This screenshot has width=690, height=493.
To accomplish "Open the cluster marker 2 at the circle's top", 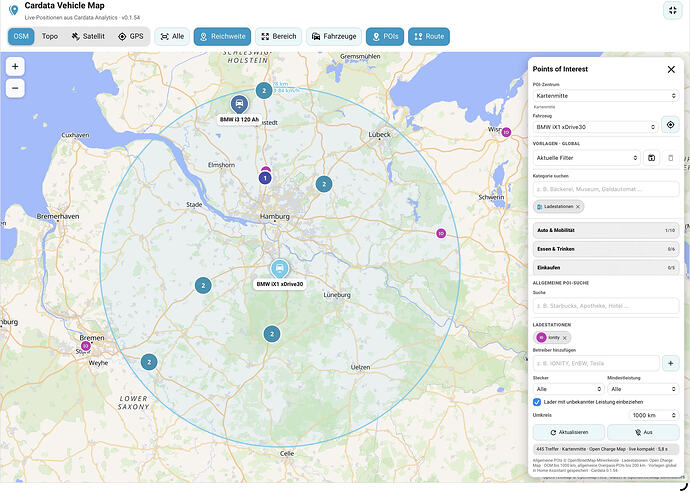I will (264, 91).
